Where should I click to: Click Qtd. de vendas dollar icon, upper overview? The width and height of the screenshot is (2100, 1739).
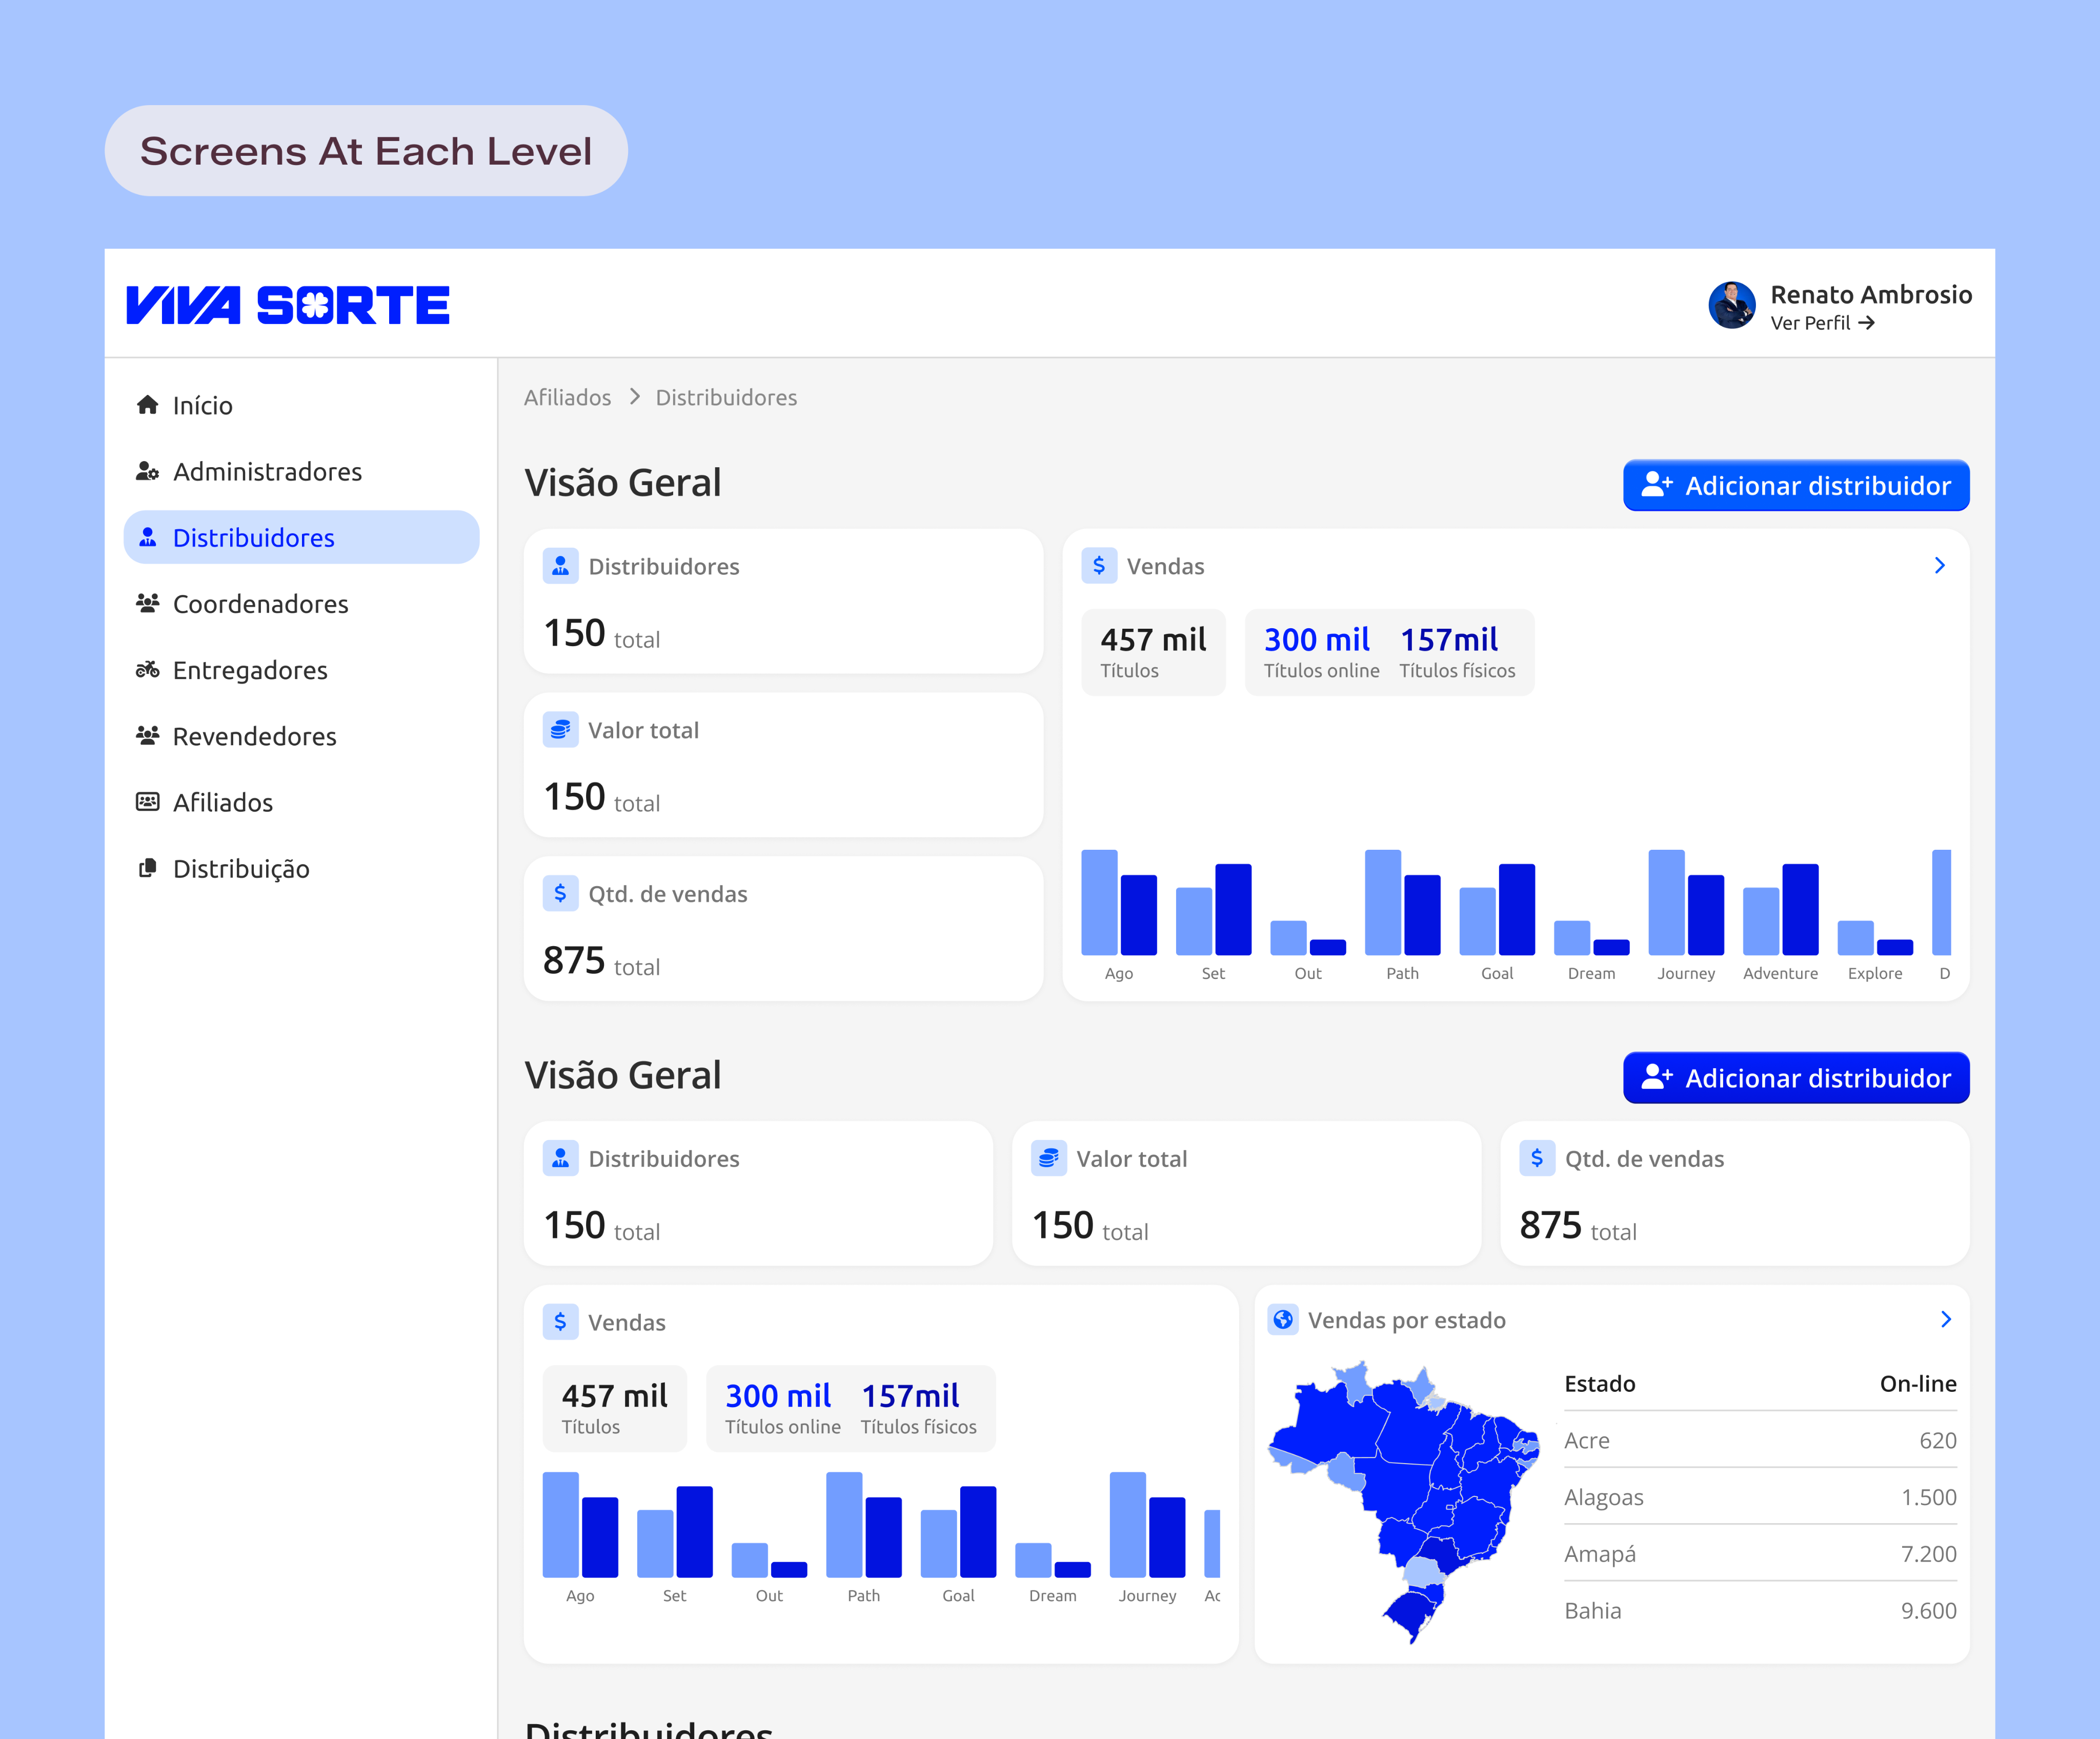560,893
